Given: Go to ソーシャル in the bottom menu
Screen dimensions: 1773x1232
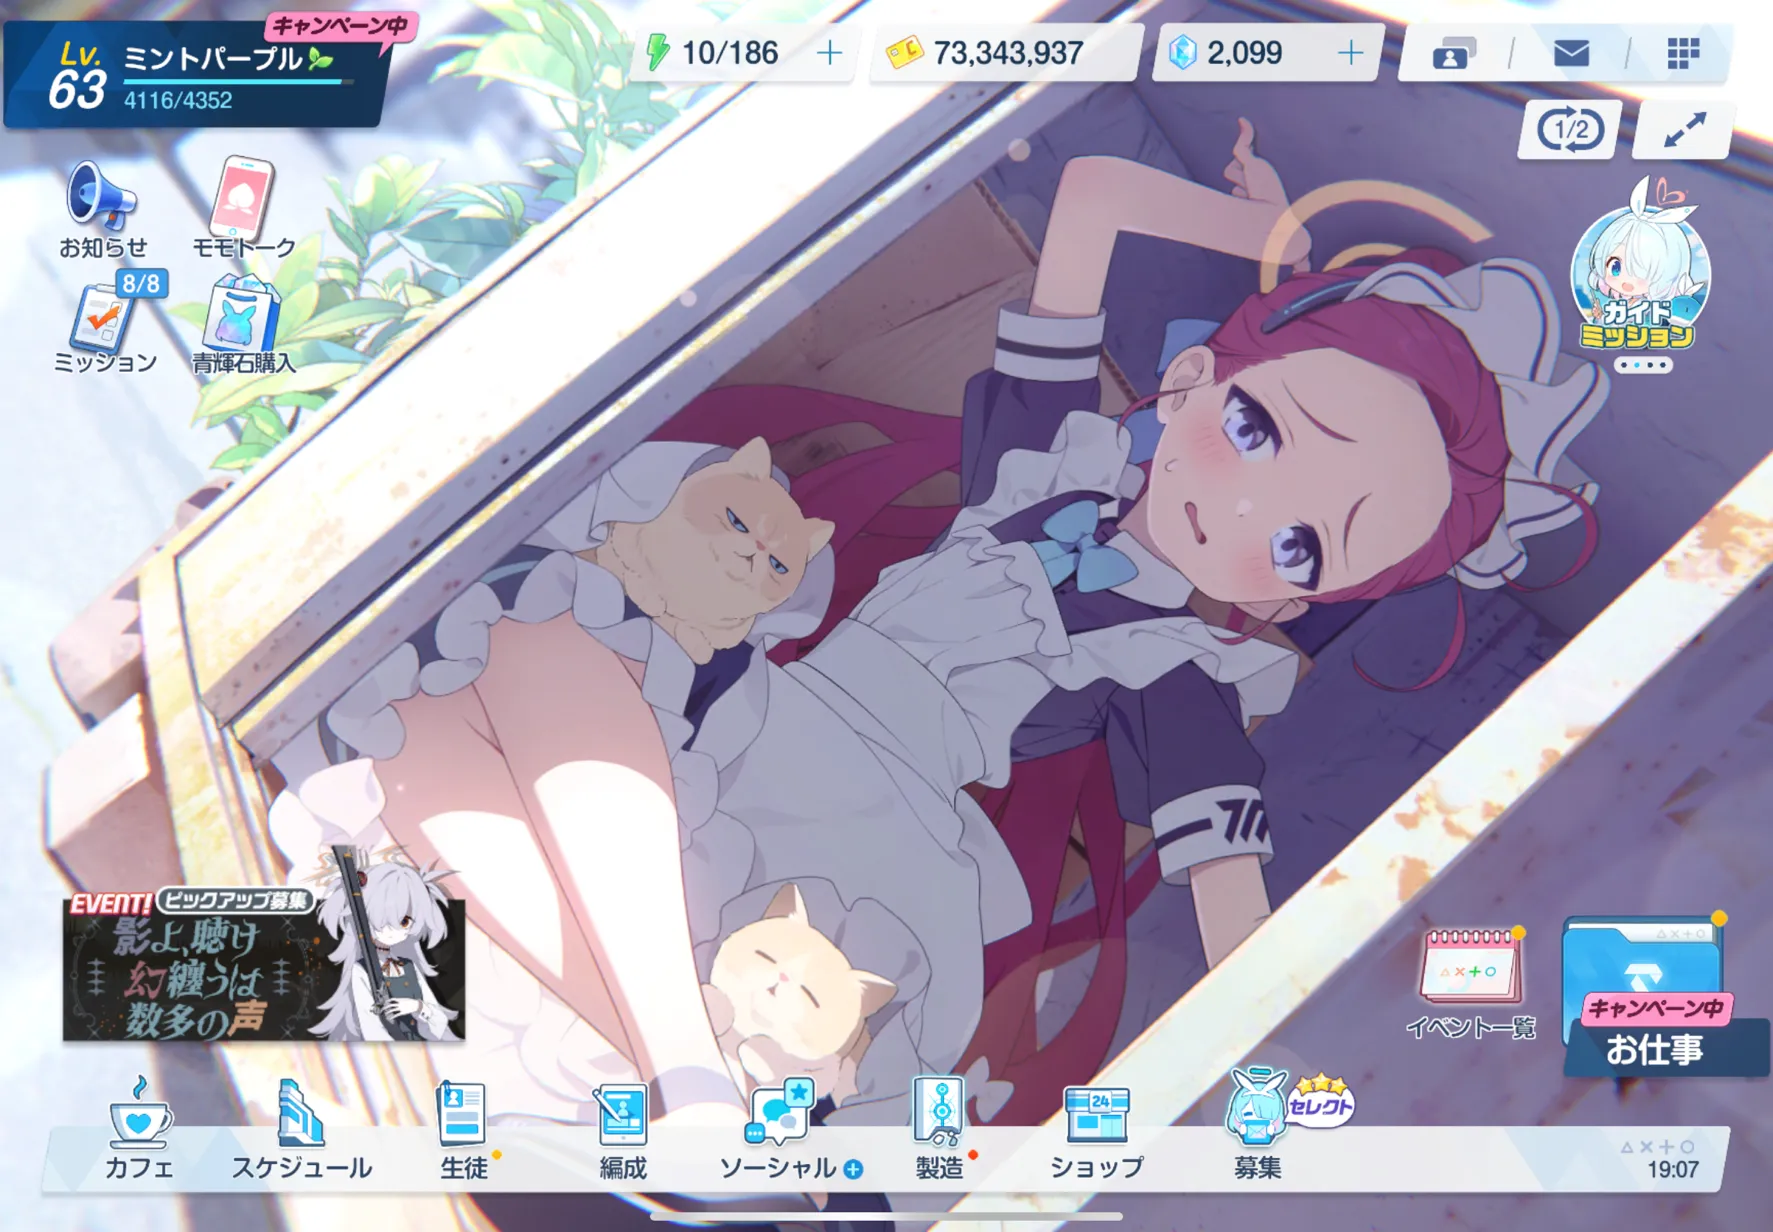Looking at the screenshot, I should [789, 1130].
